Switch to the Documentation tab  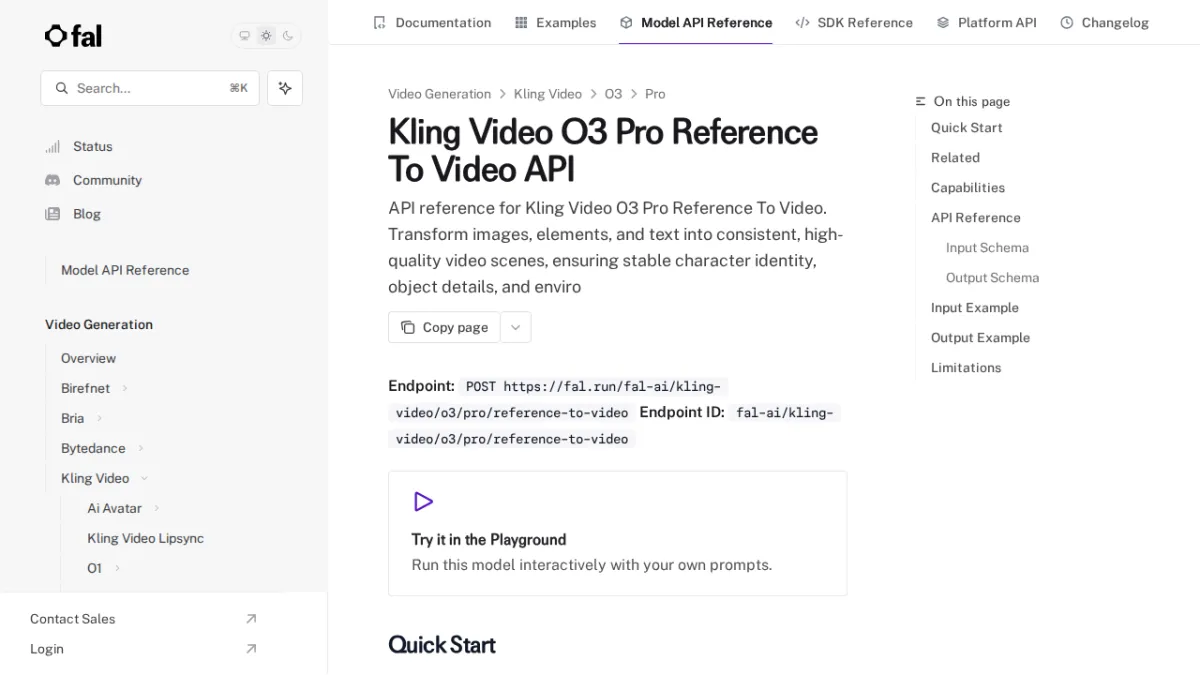(432, 22)
